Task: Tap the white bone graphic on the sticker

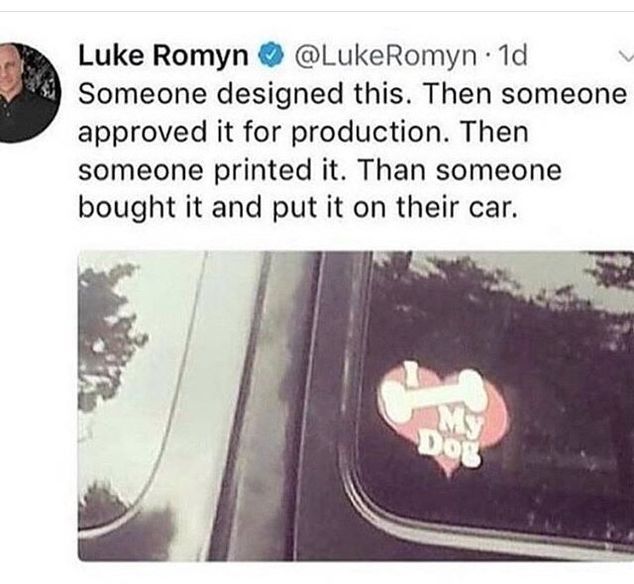Action: (x=433, y=396)
